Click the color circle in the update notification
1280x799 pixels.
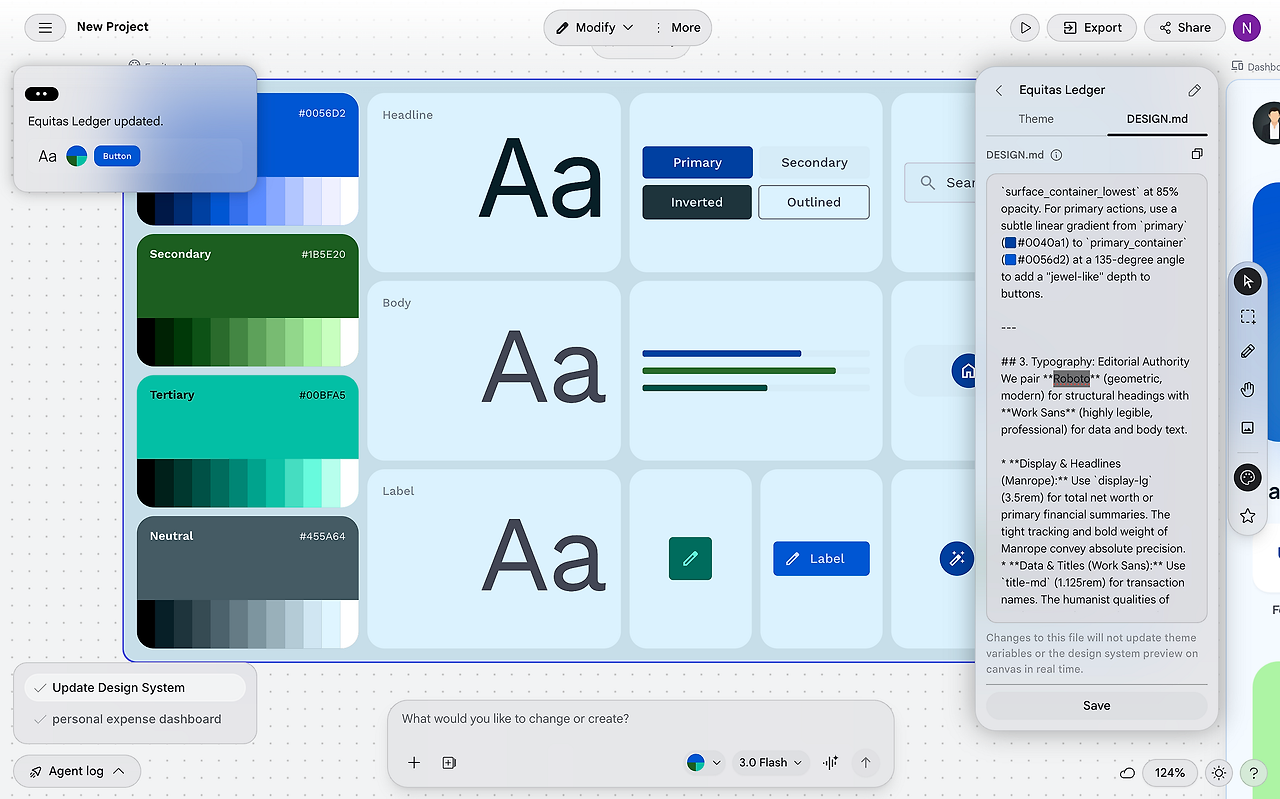pos(77,156)
